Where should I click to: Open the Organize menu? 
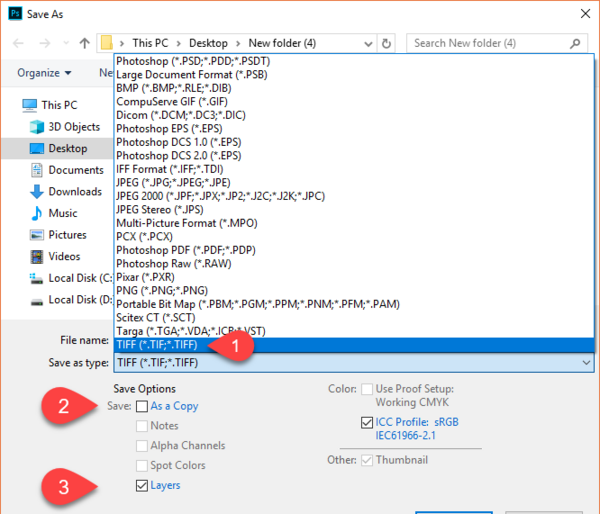(x=44, y=73)
